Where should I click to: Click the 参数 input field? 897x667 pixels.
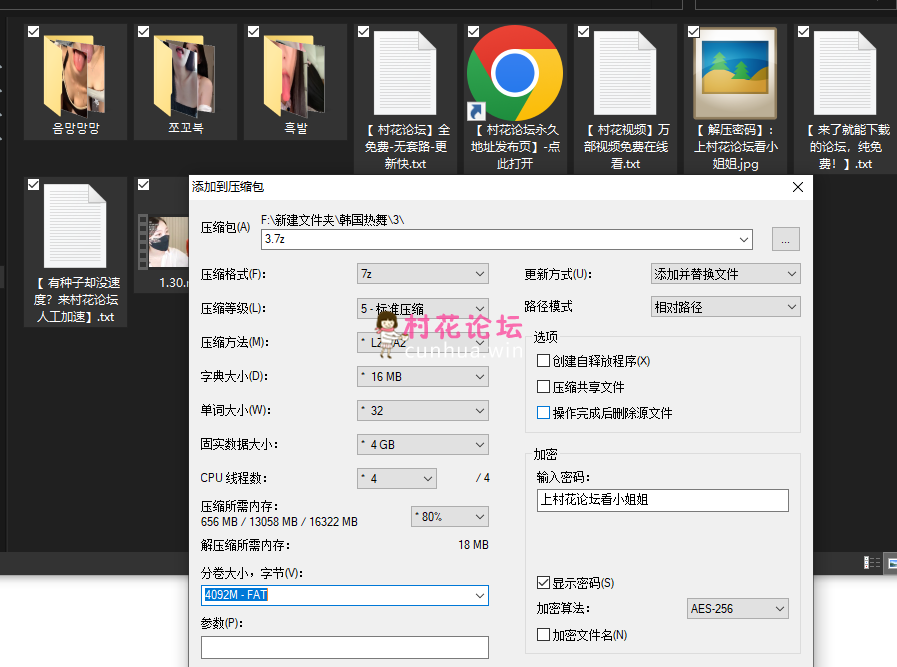tap(344, 647)
